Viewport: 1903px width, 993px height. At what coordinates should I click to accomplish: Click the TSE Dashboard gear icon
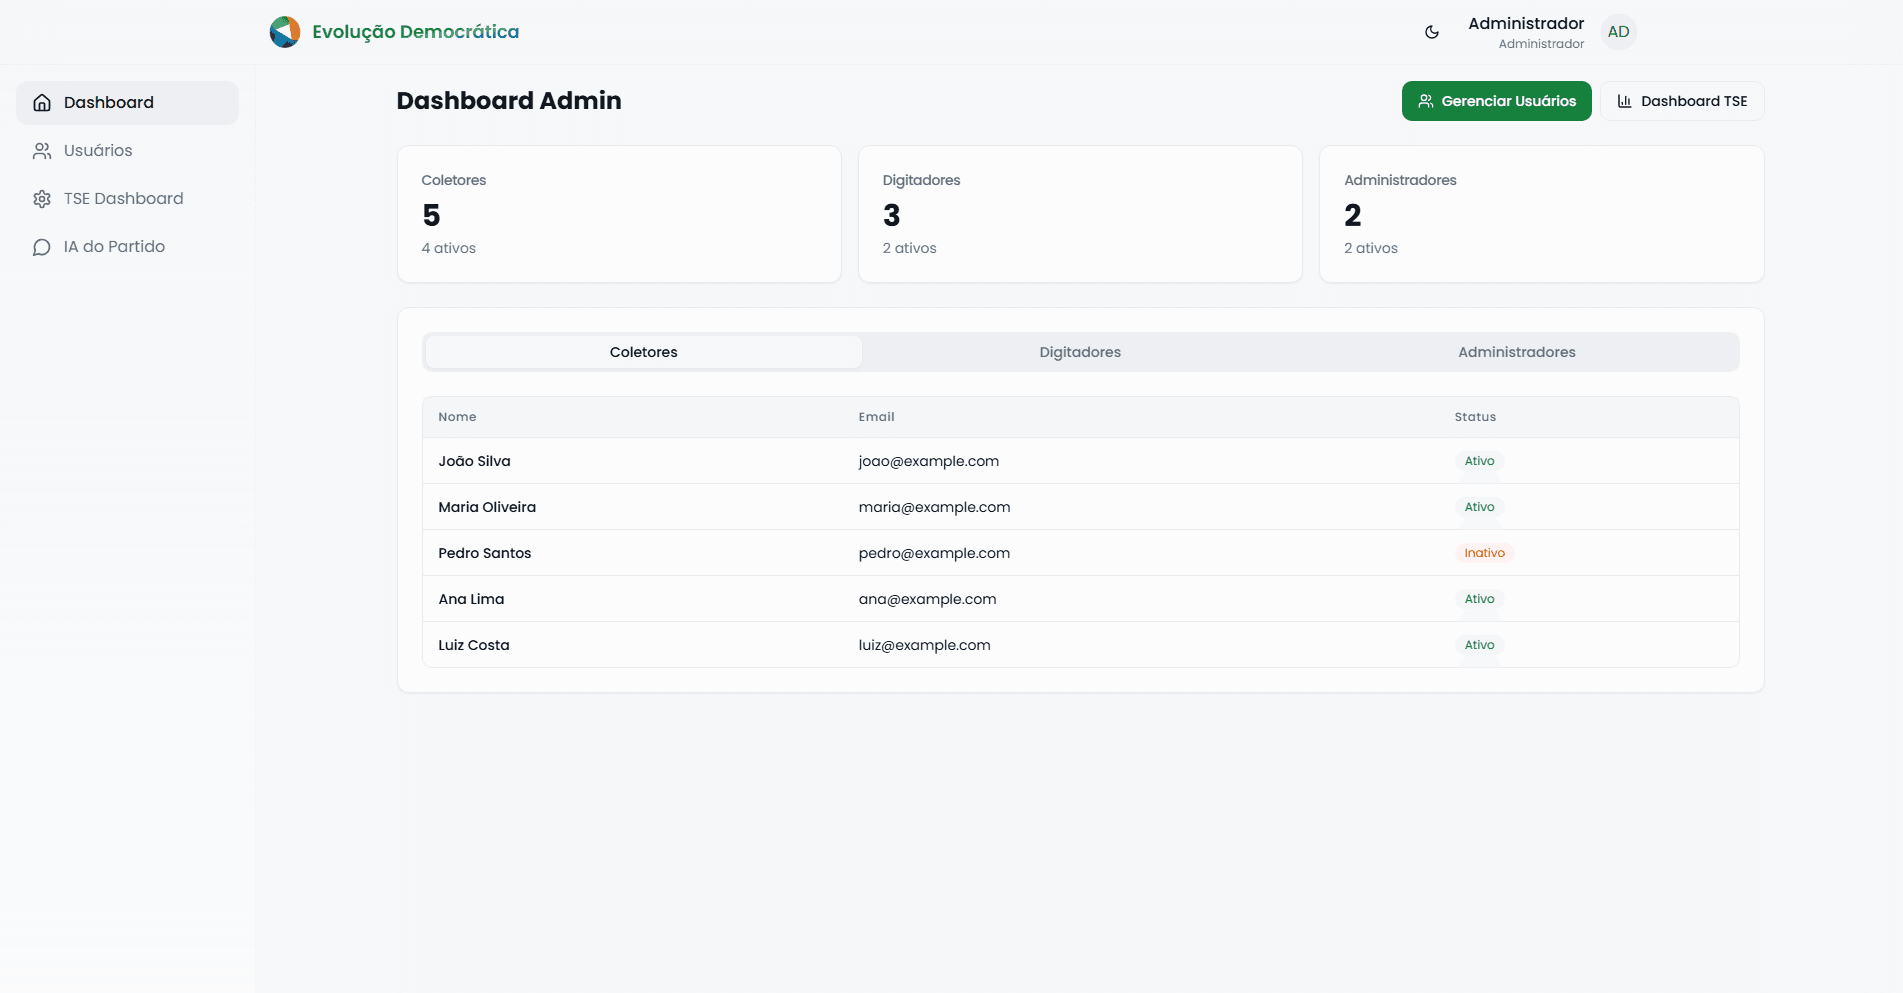(42, 199)
